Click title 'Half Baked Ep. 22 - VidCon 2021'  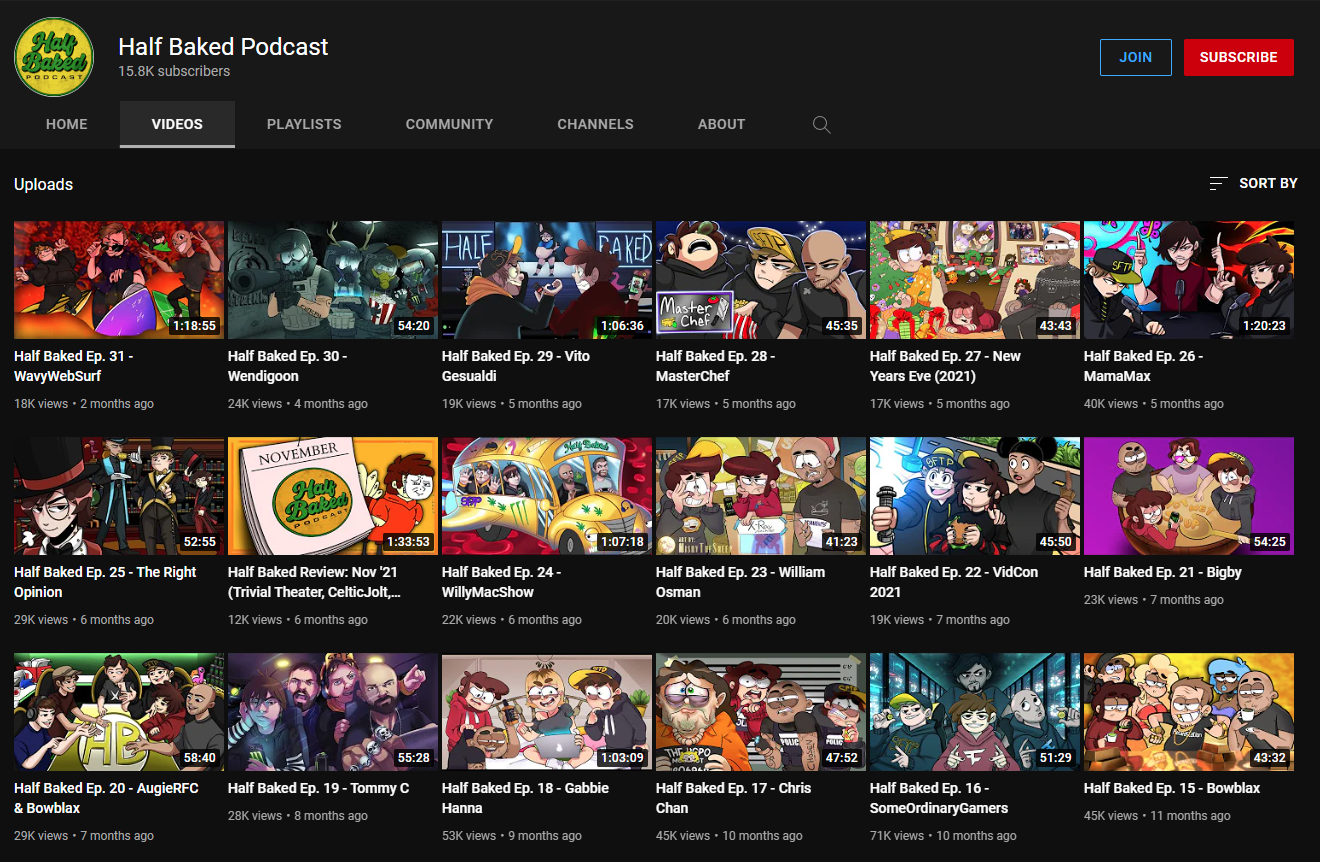pyautogui.click(x=954, y=582)
